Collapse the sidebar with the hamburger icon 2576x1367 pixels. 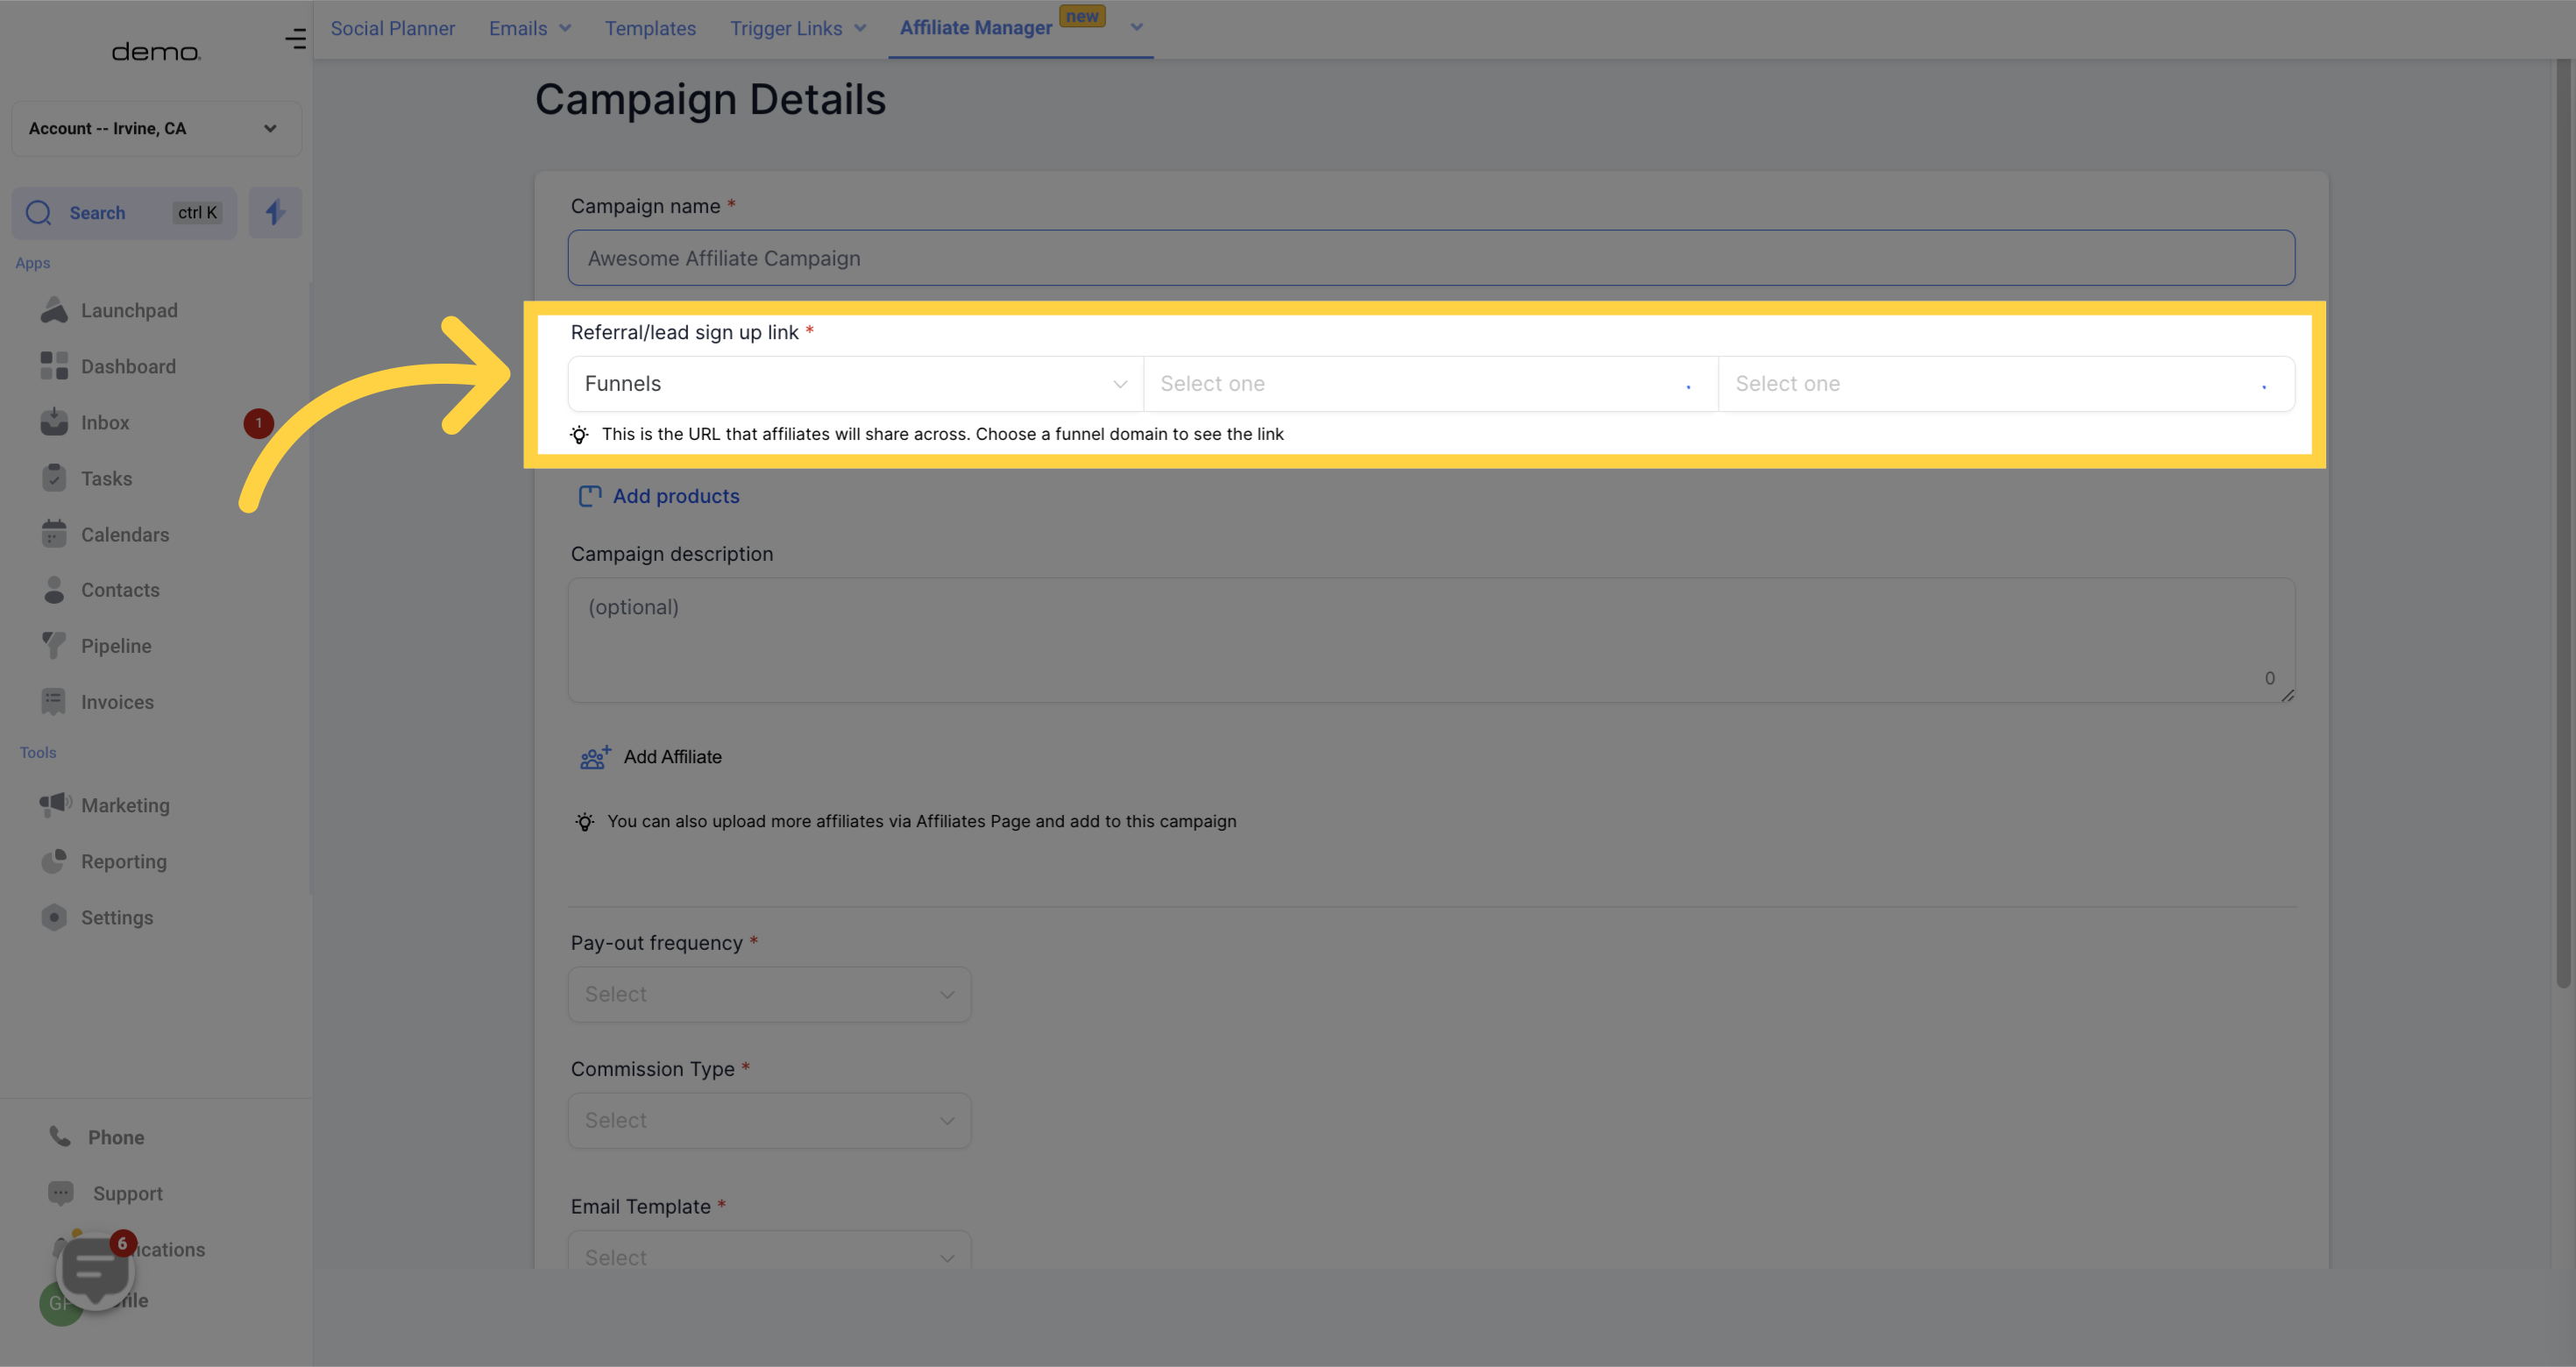295,39
